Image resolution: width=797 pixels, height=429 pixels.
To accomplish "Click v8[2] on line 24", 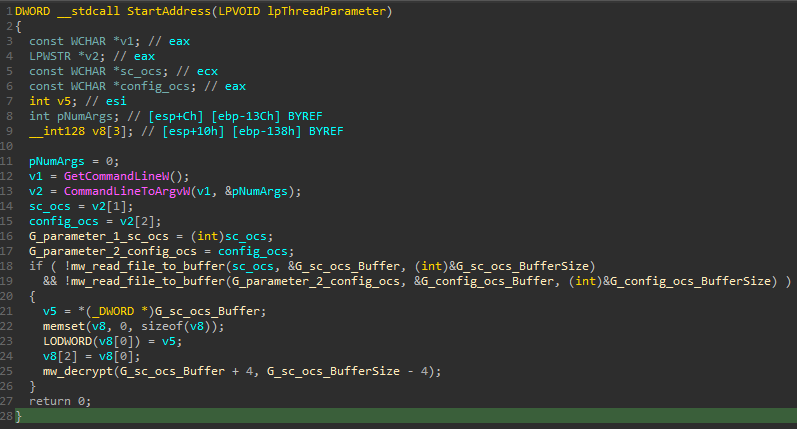I will [x=57, y=356].
